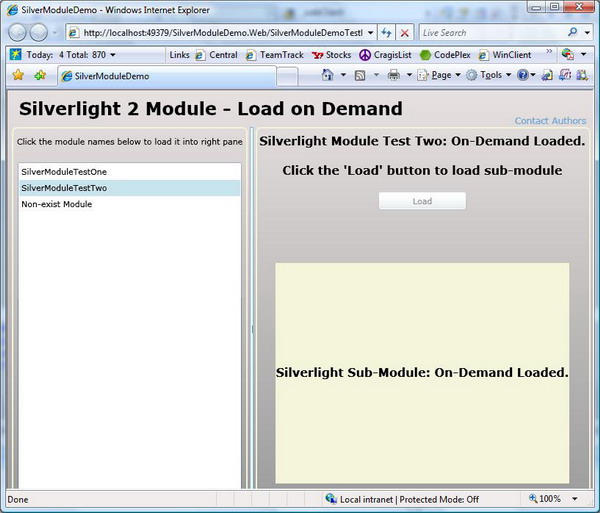Click the music note toolbar icon
Viewport: 600px width, 513px height.
click(565, 75)
